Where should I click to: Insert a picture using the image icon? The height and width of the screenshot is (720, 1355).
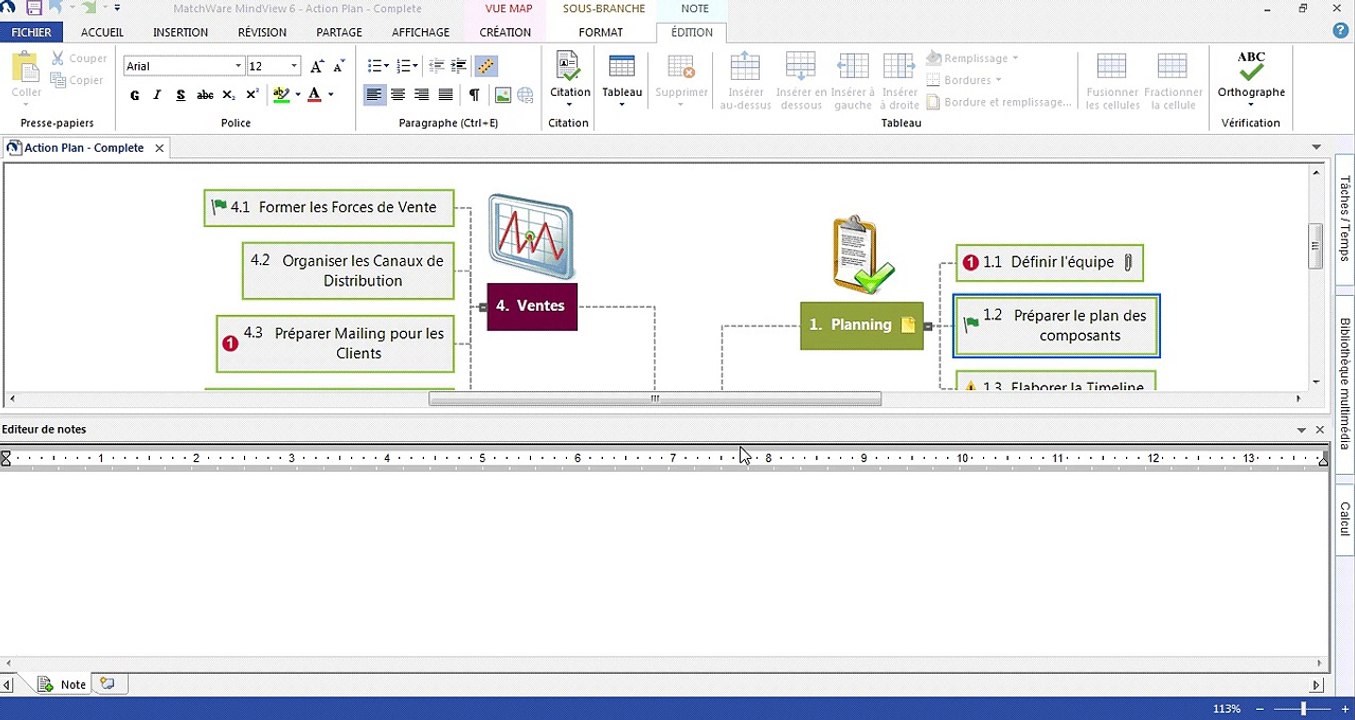click(502, 95)
